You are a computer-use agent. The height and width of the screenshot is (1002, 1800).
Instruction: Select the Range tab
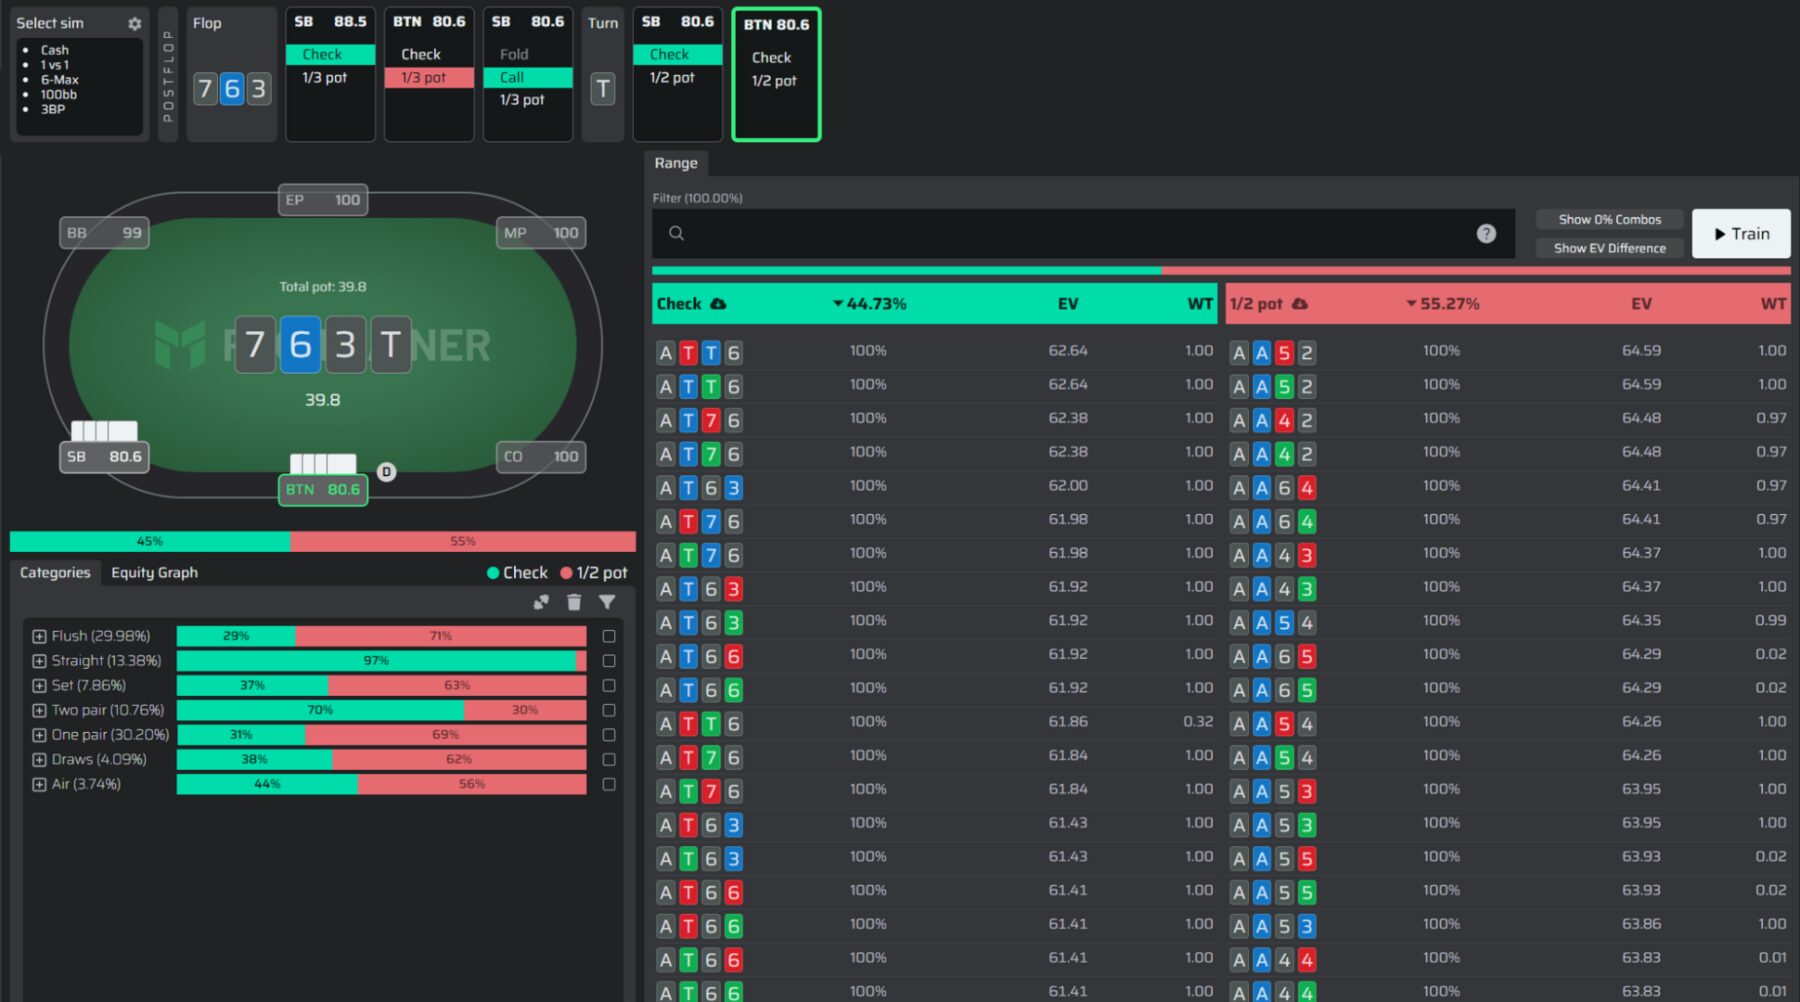click(x=676, y=163)
